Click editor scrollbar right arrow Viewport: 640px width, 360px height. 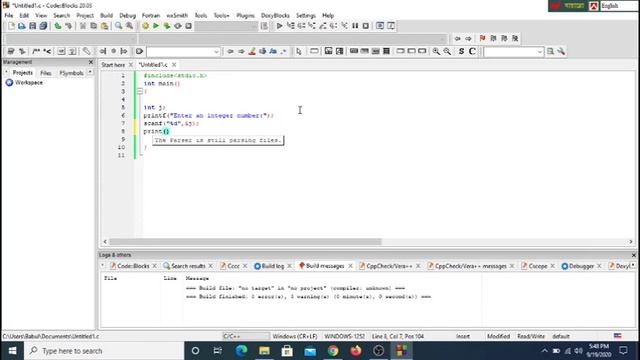(631, 242)
